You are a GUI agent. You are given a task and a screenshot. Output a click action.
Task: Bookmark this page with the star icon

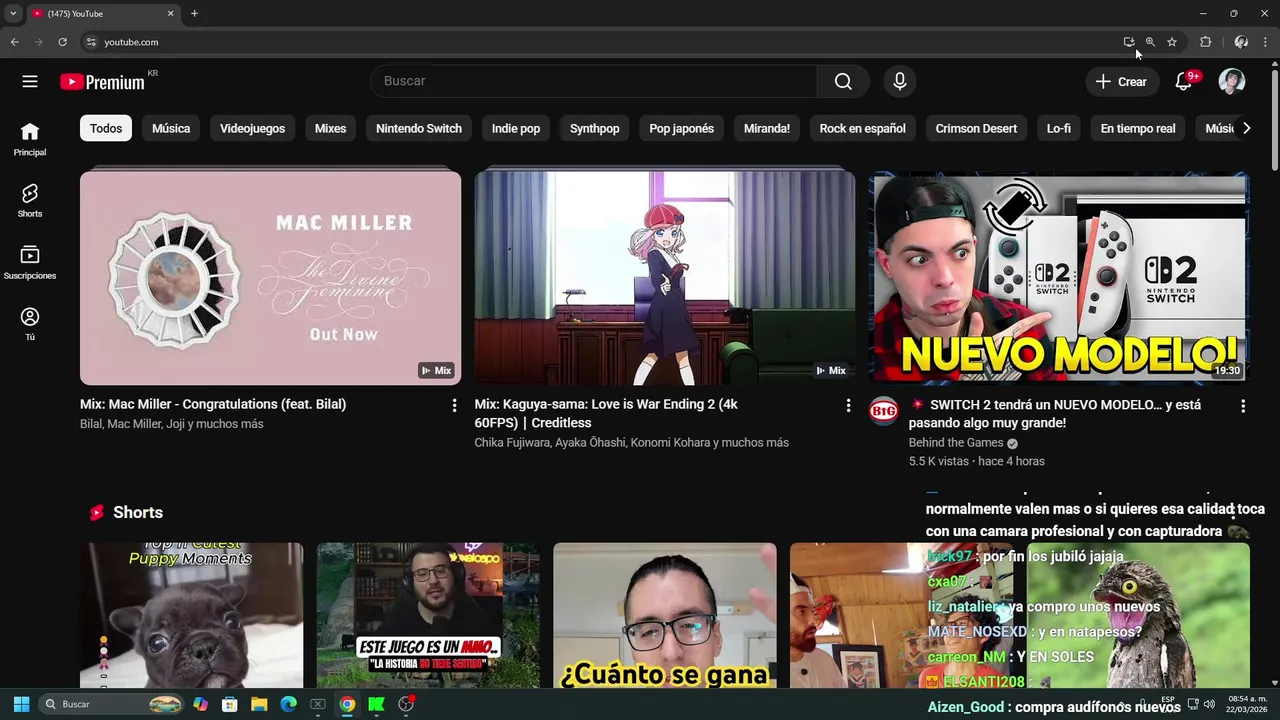[x=1172, y=42]
